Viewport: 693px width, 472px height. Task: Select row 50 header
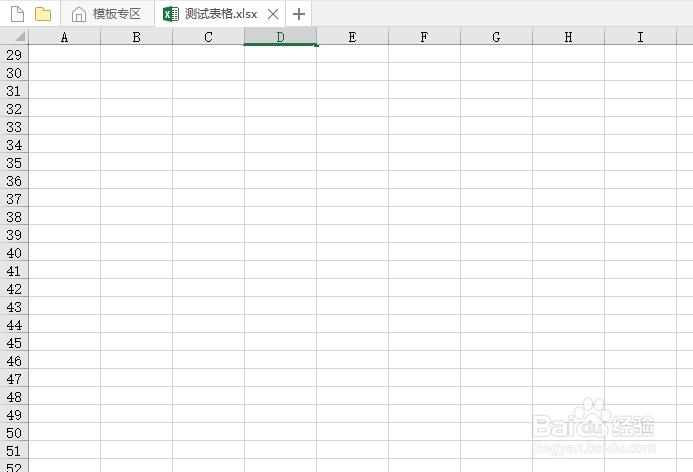(14, 433)
